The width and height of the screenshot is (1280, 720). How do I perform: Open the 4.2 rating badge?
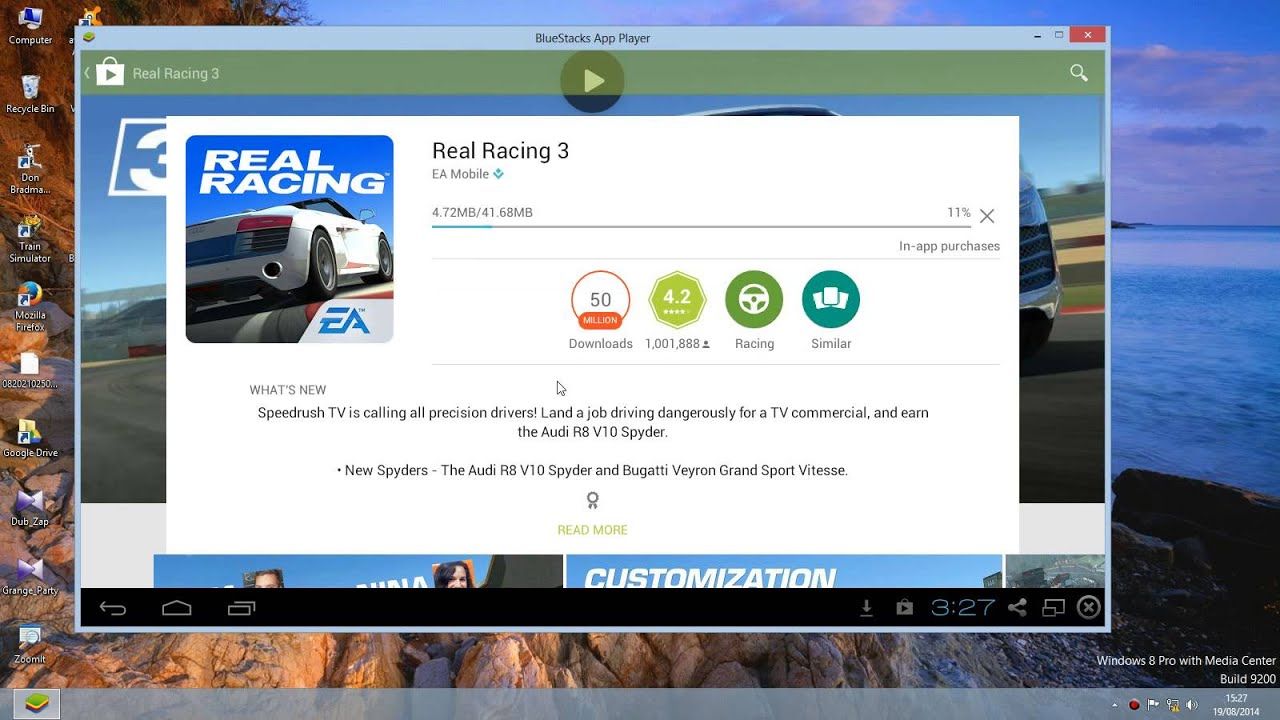(677, 300)
